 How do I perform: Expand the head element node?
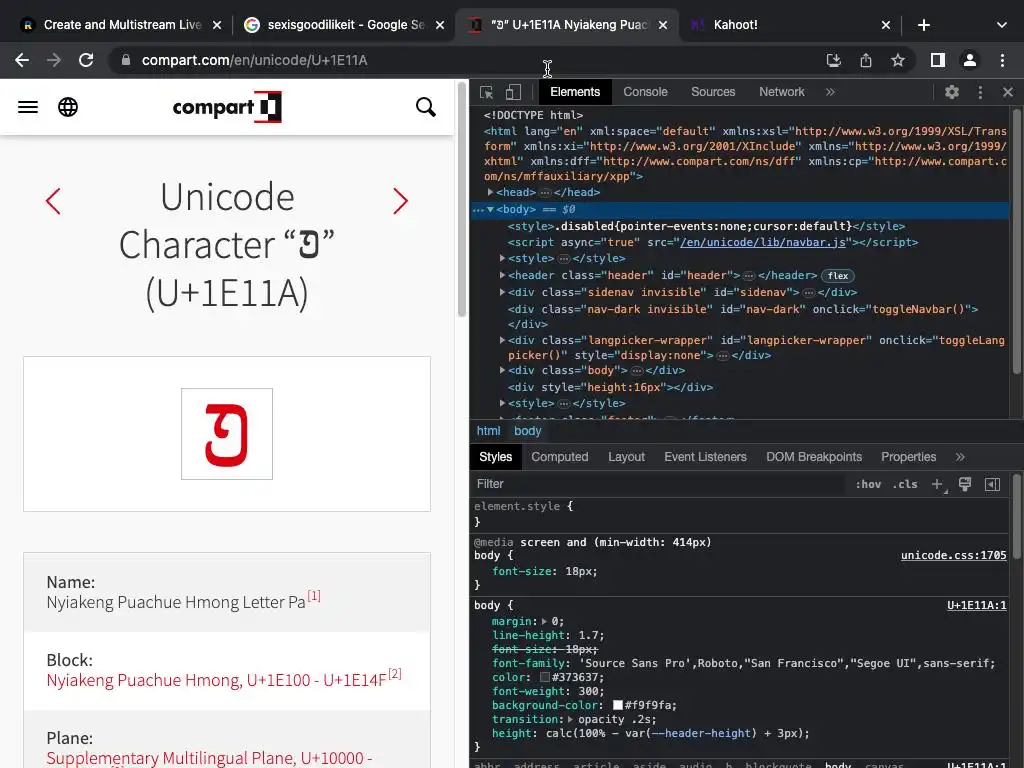[490, 192]
